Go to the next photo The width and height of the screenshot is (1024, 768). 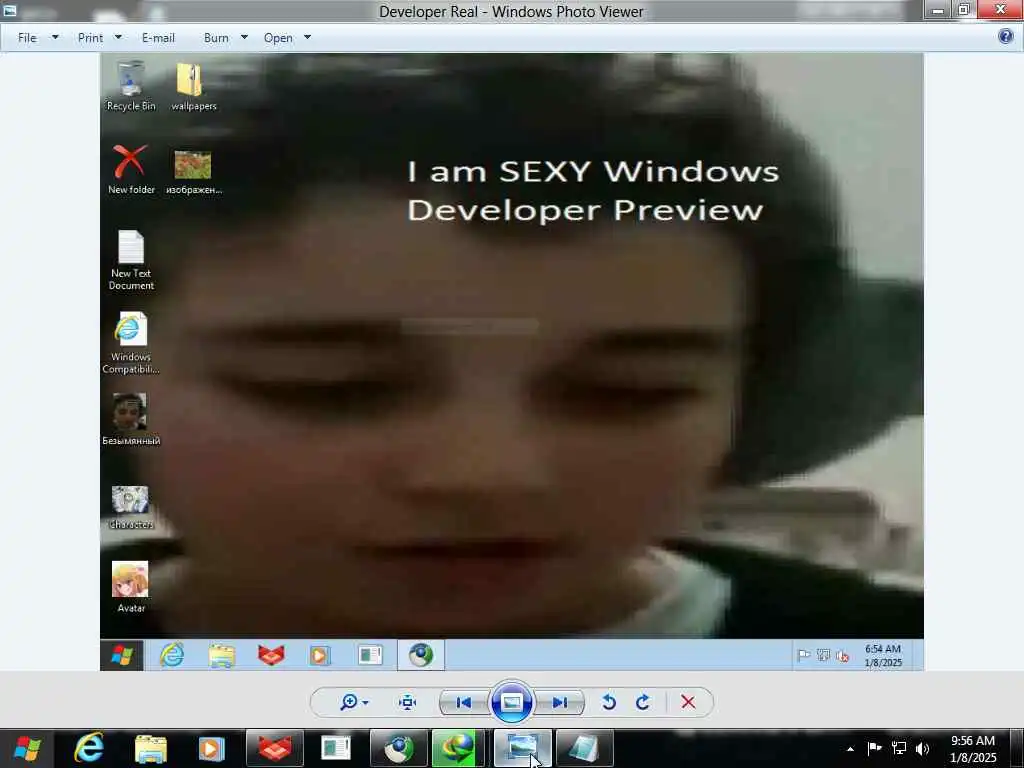560,703
